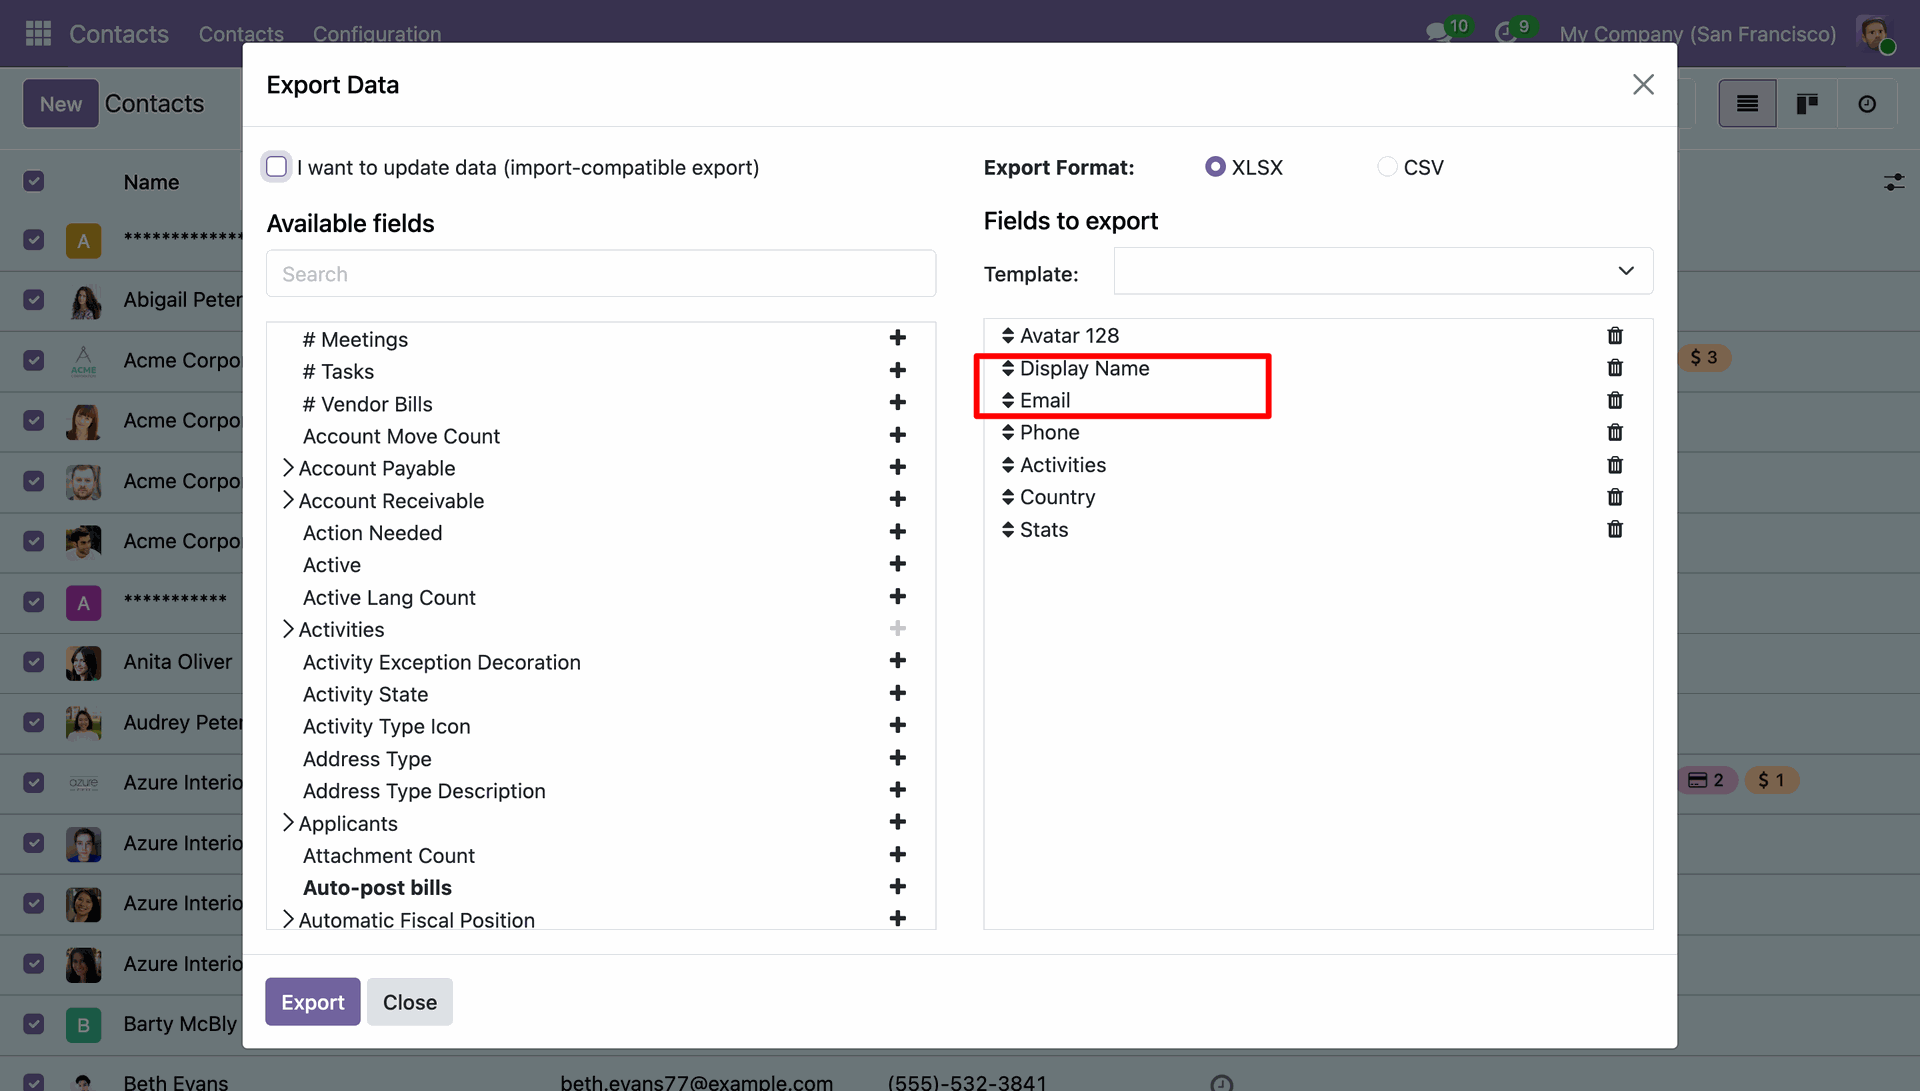This screenshot has width=1920, height=1091.
Task: Enable import-compatible export checkbox
Action: point(276,166)
